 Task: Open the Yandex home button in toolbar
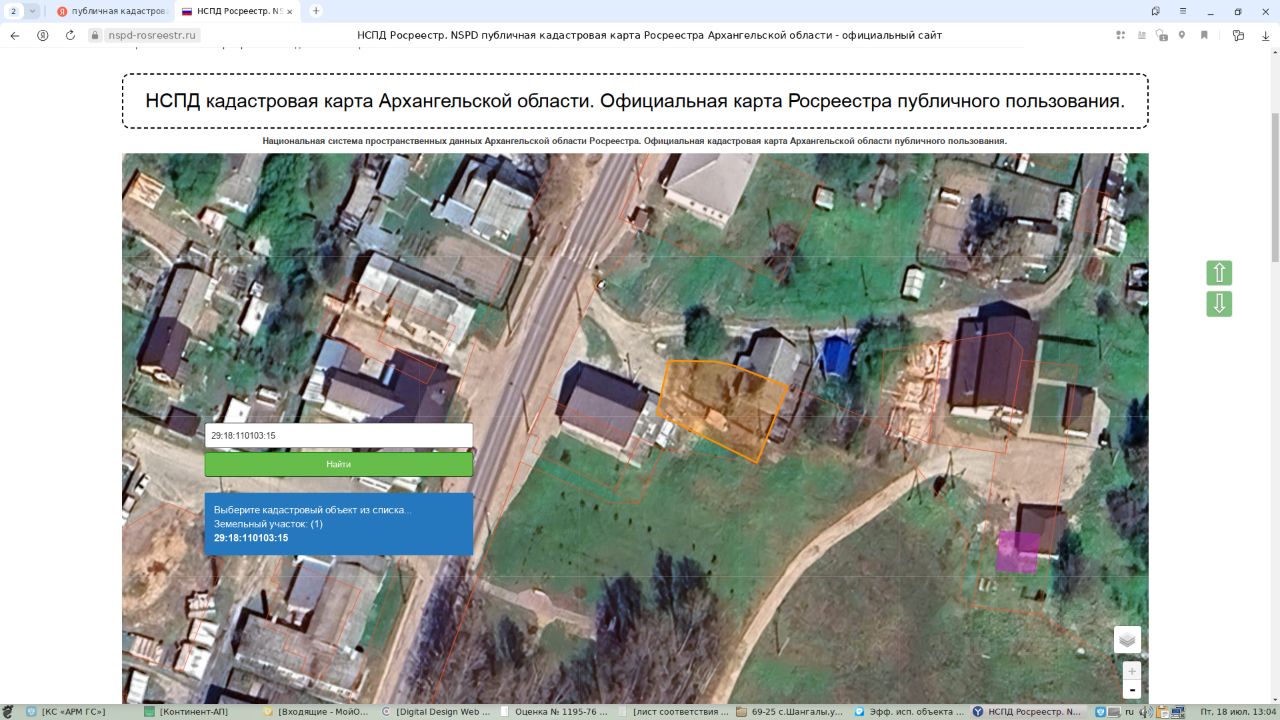42,35
